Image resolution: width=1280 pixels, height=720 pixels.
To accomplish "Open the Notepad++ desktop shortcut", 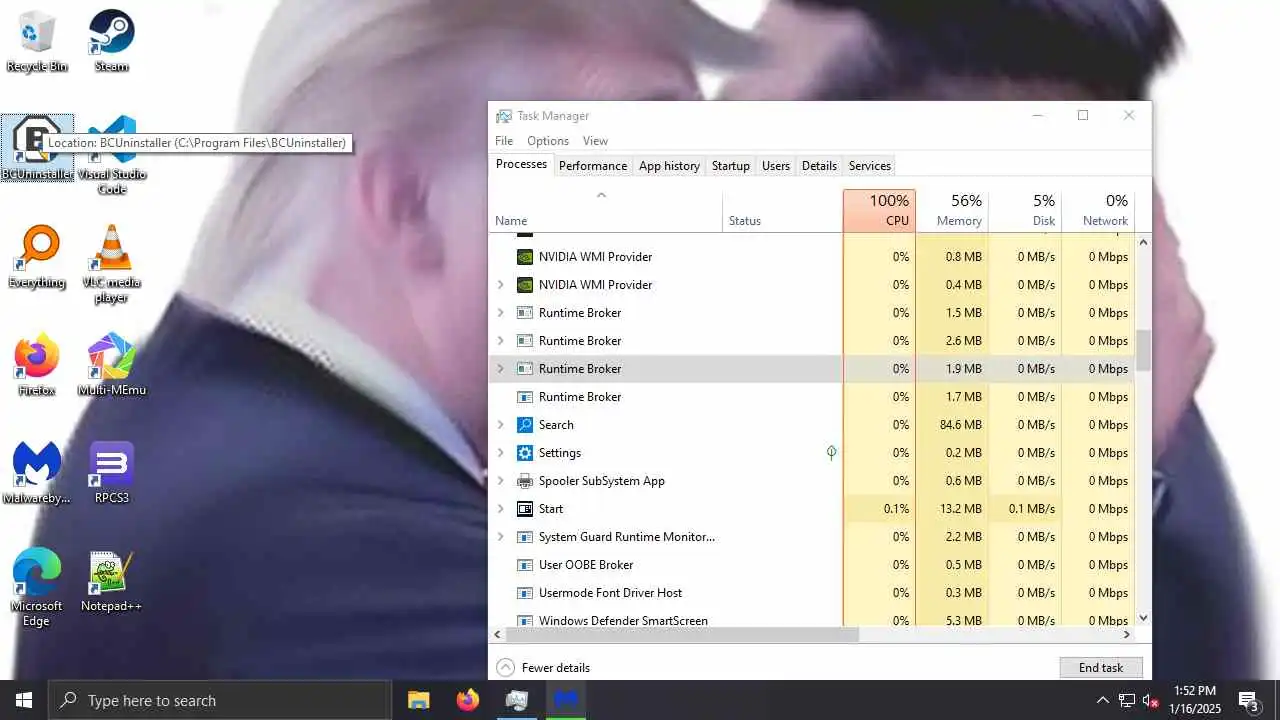I will click(x=111, y=581).
